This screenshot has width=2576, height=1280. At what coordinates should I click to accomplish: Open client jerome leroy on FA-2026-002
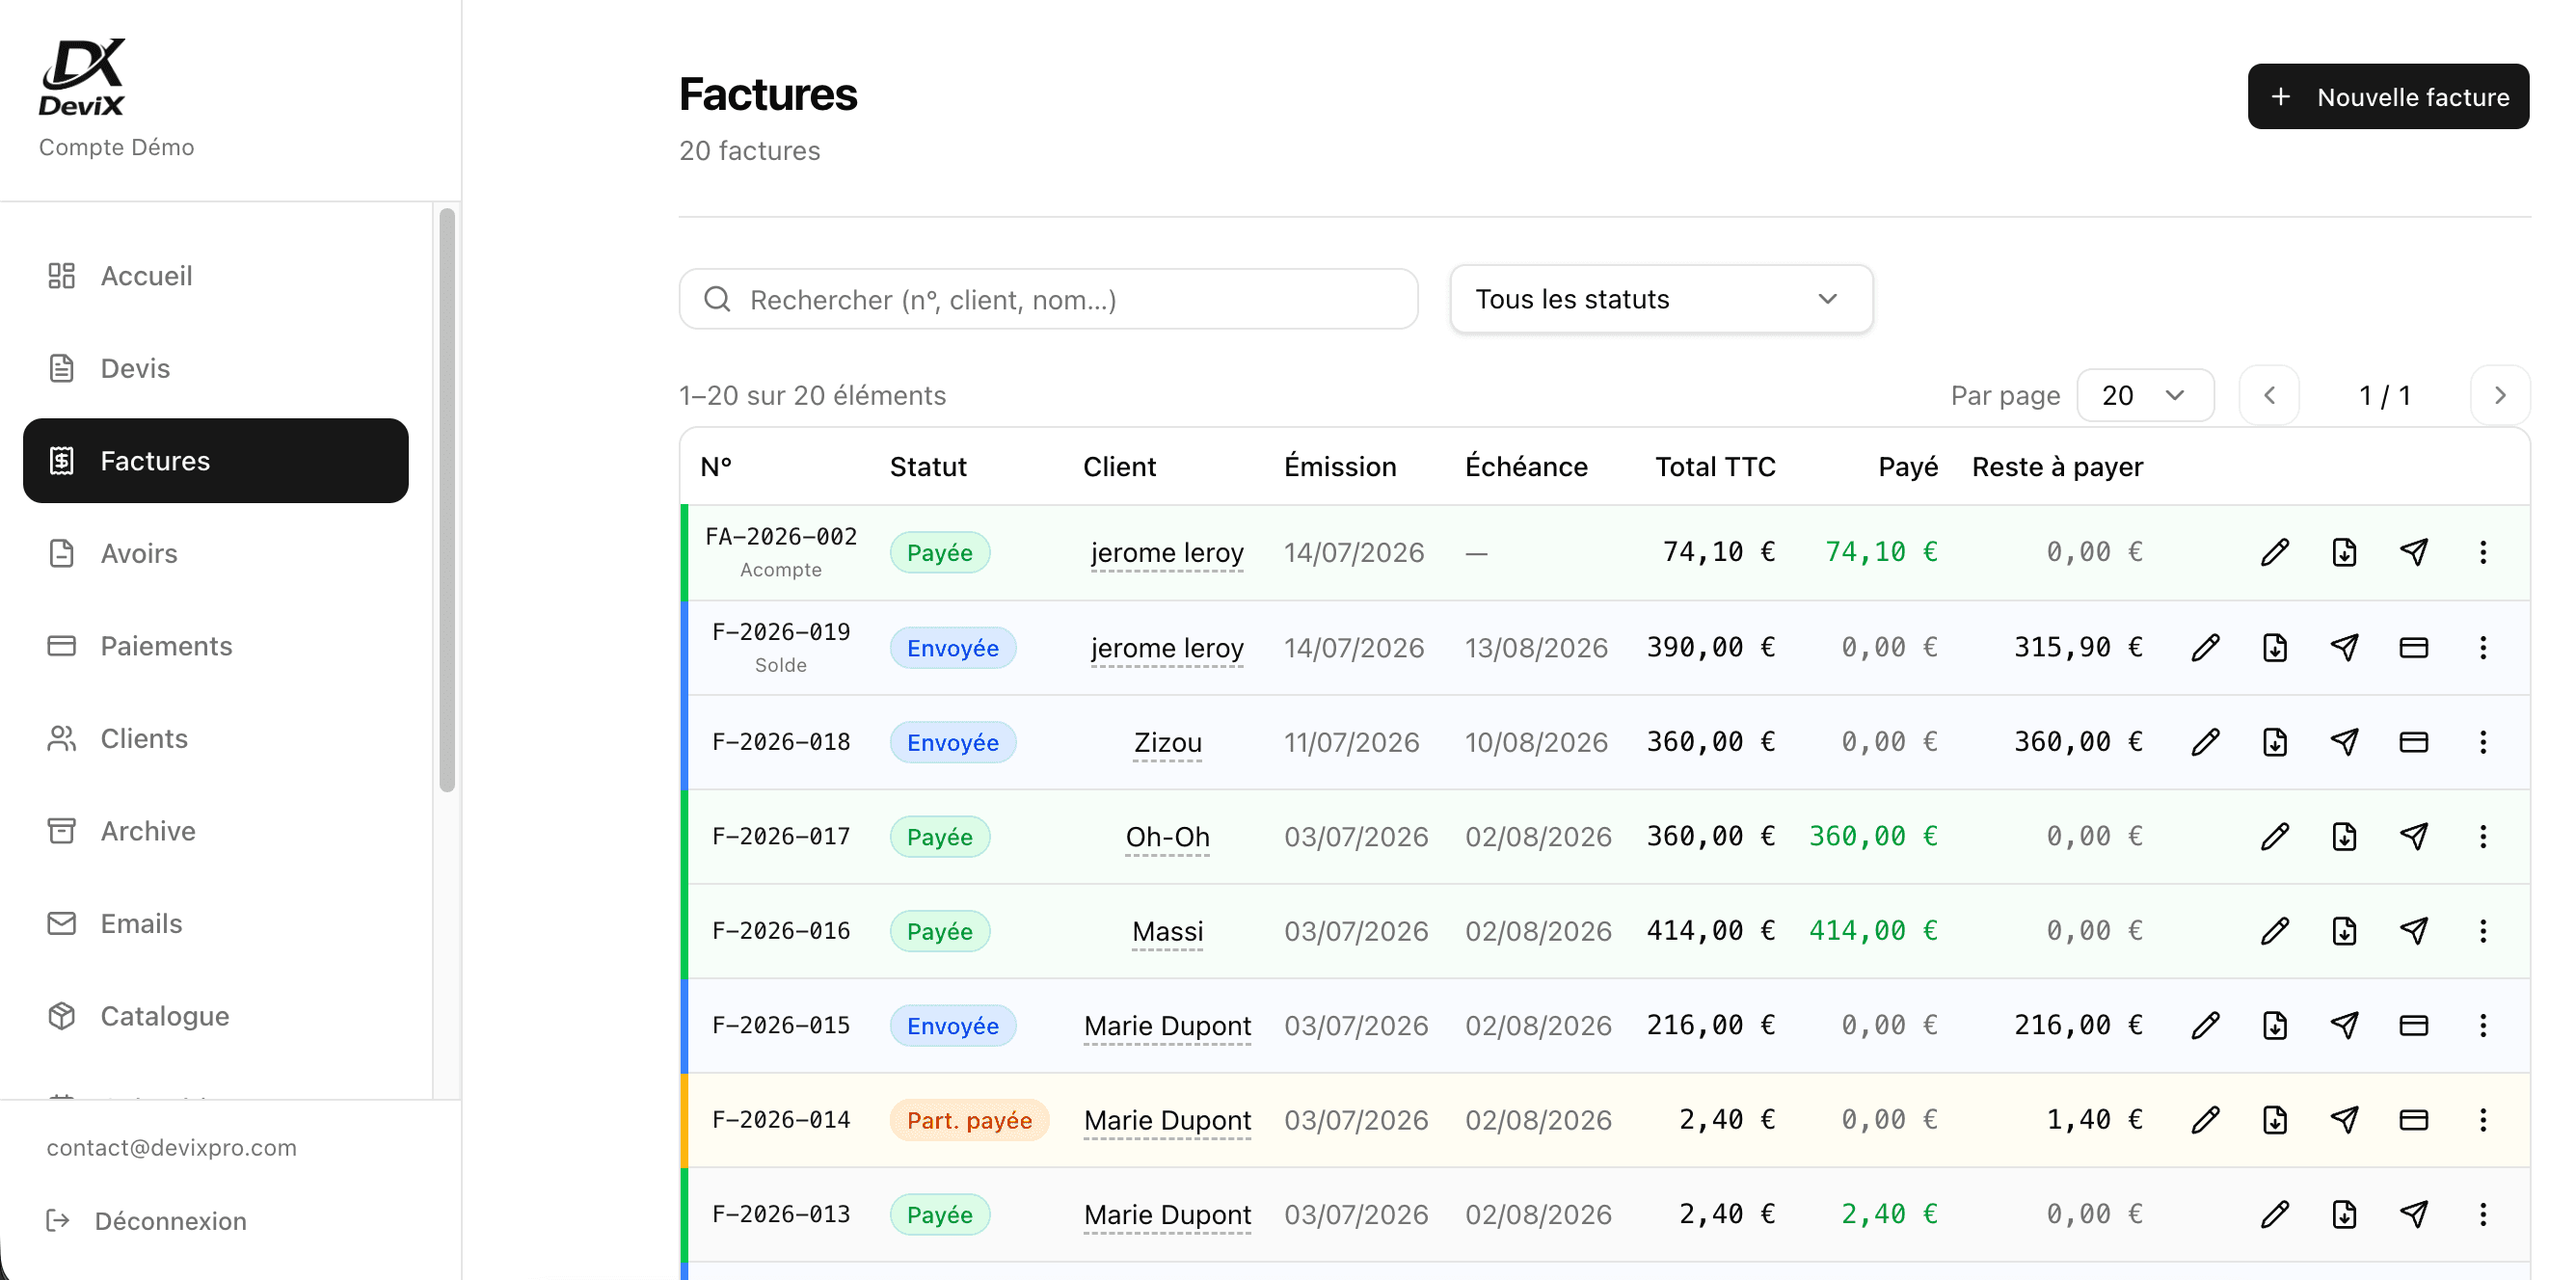click(x=1167, y=552)
